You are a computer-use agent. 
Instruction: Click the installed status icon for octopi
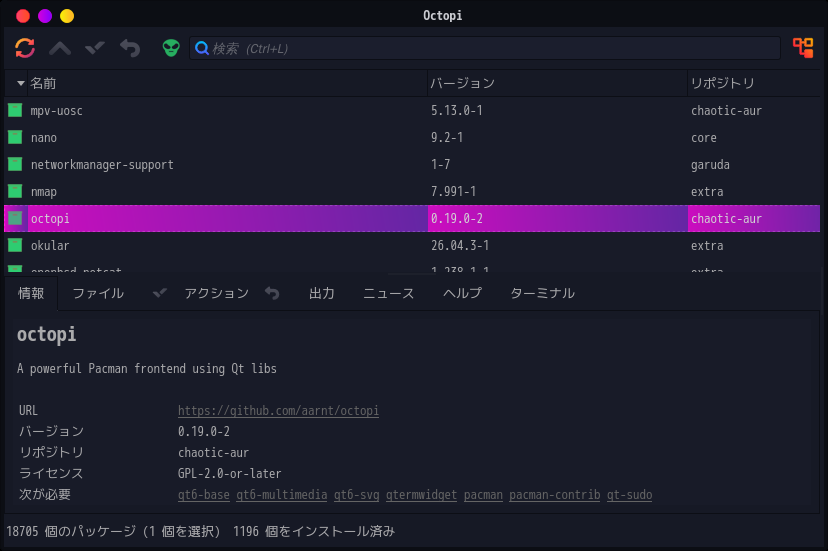(15, 218)
